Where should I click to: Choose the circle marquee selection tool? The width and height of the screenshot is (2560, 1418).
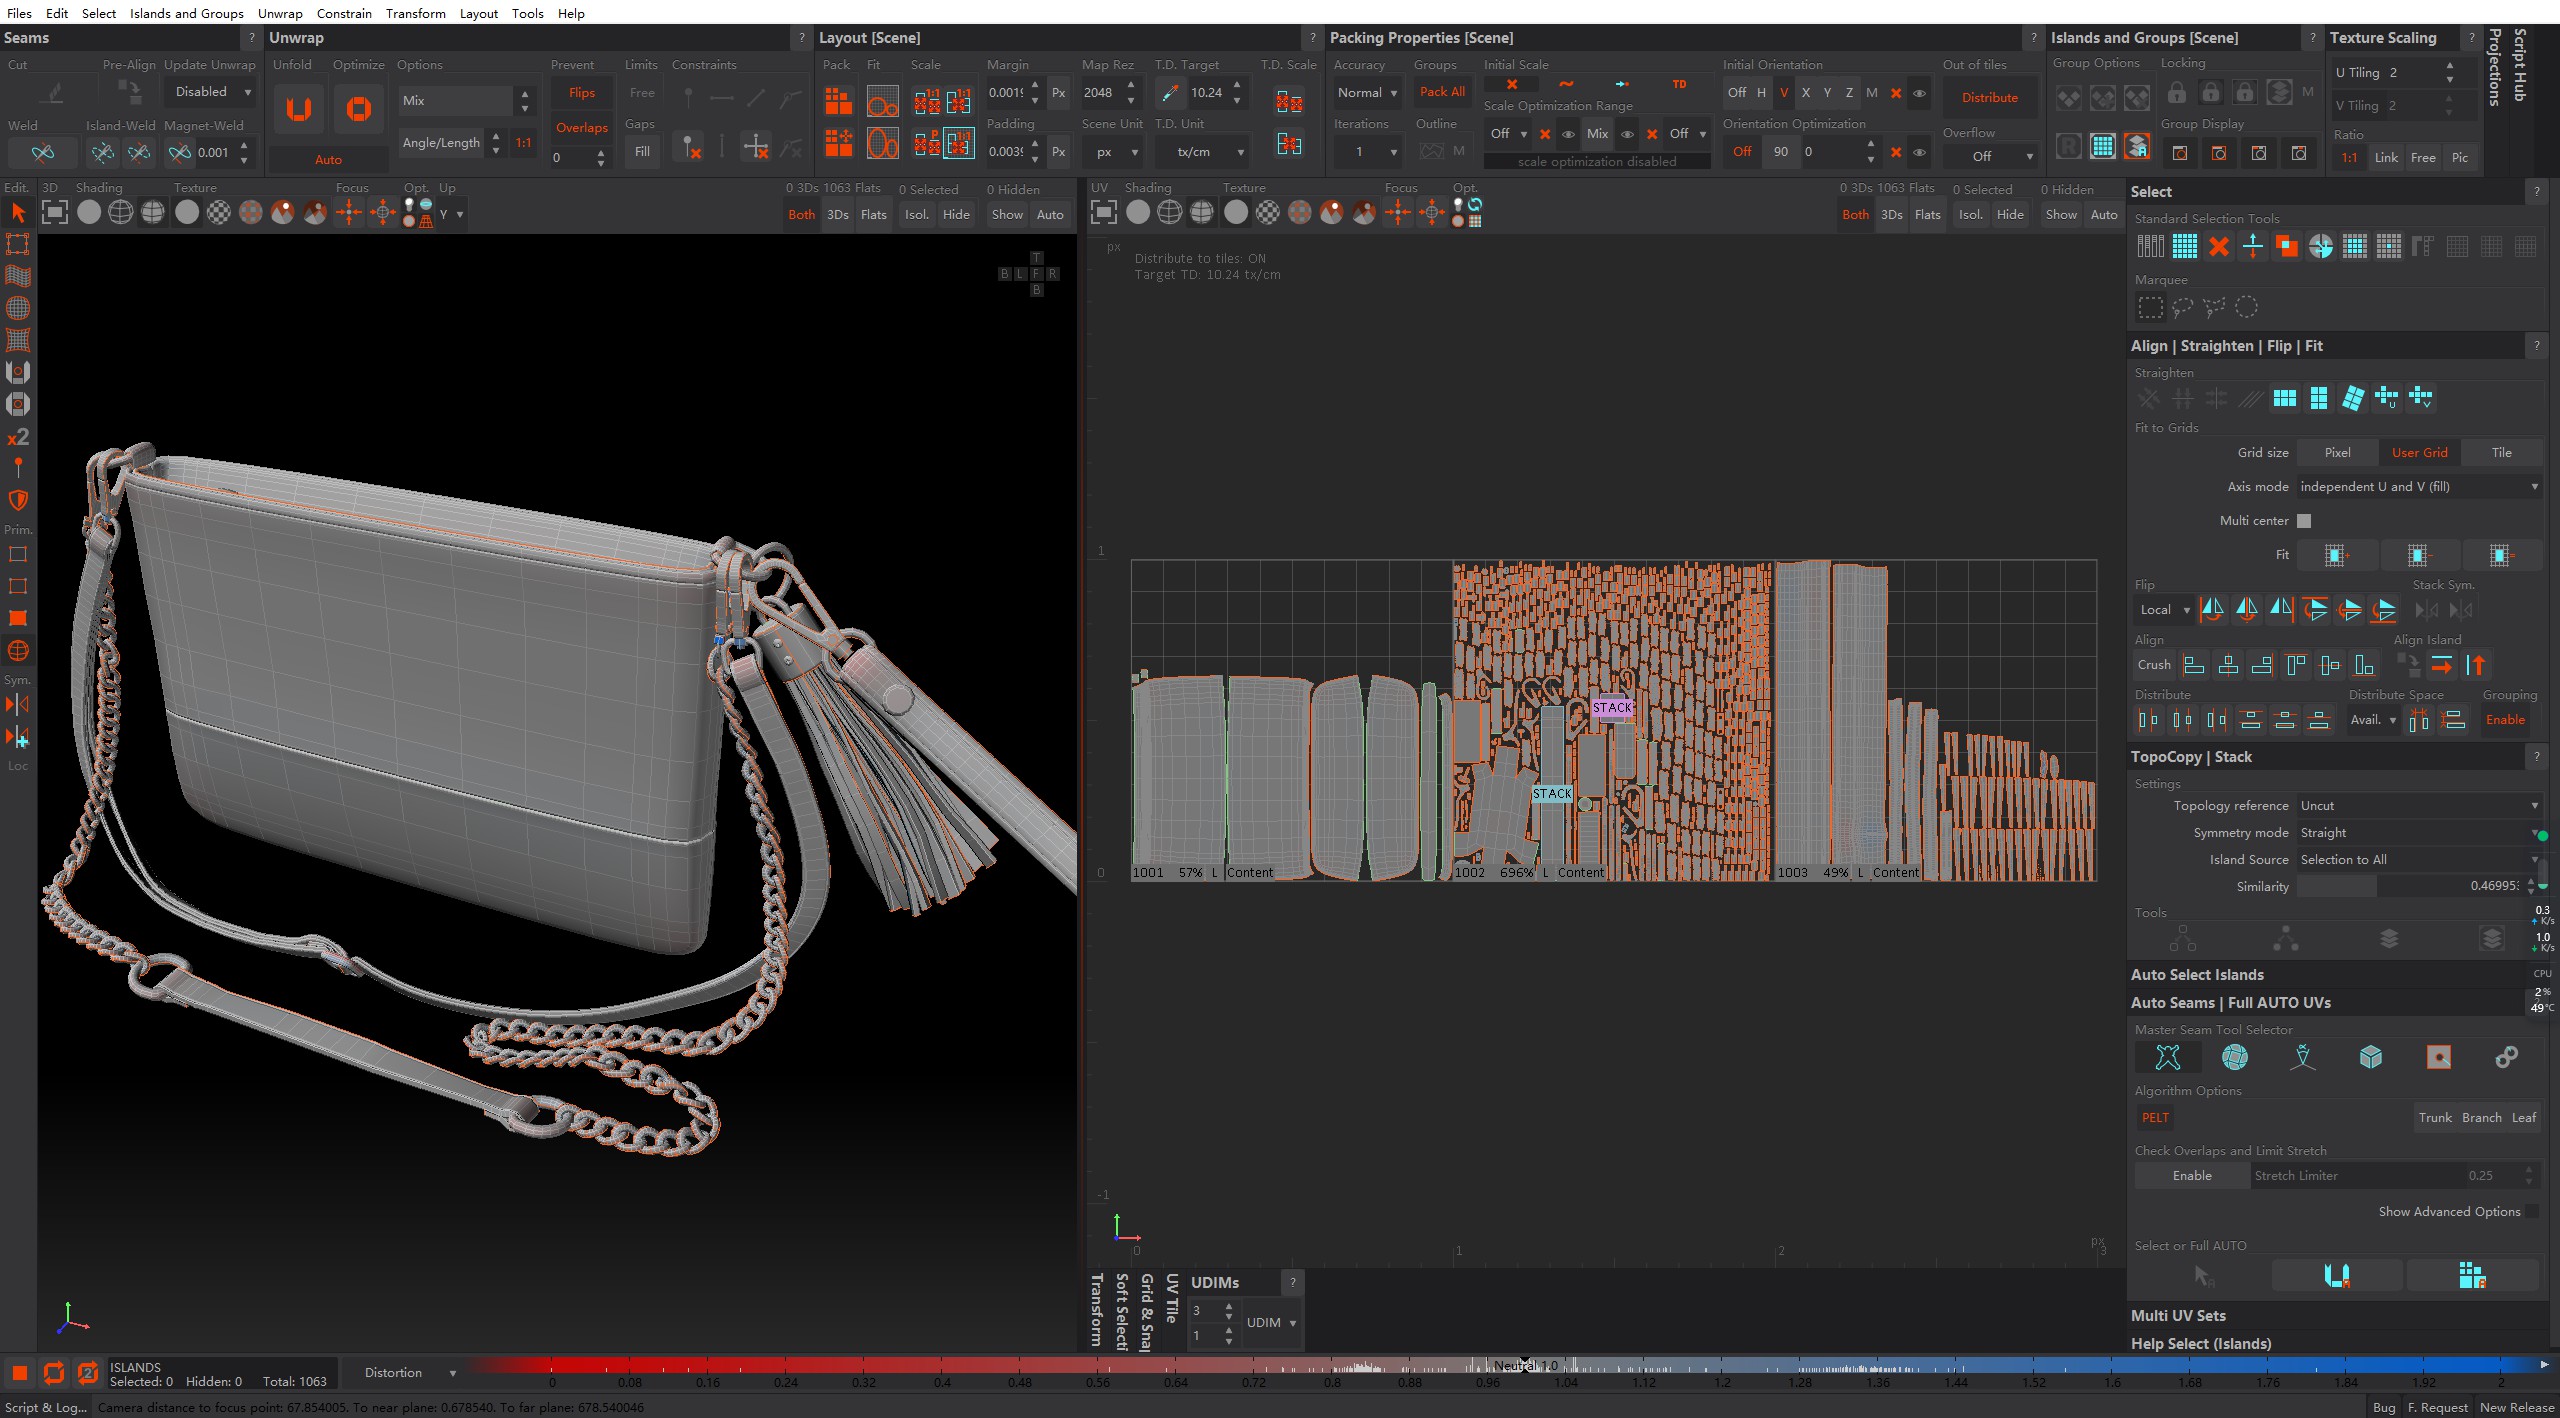click(x=2246, y=307)
